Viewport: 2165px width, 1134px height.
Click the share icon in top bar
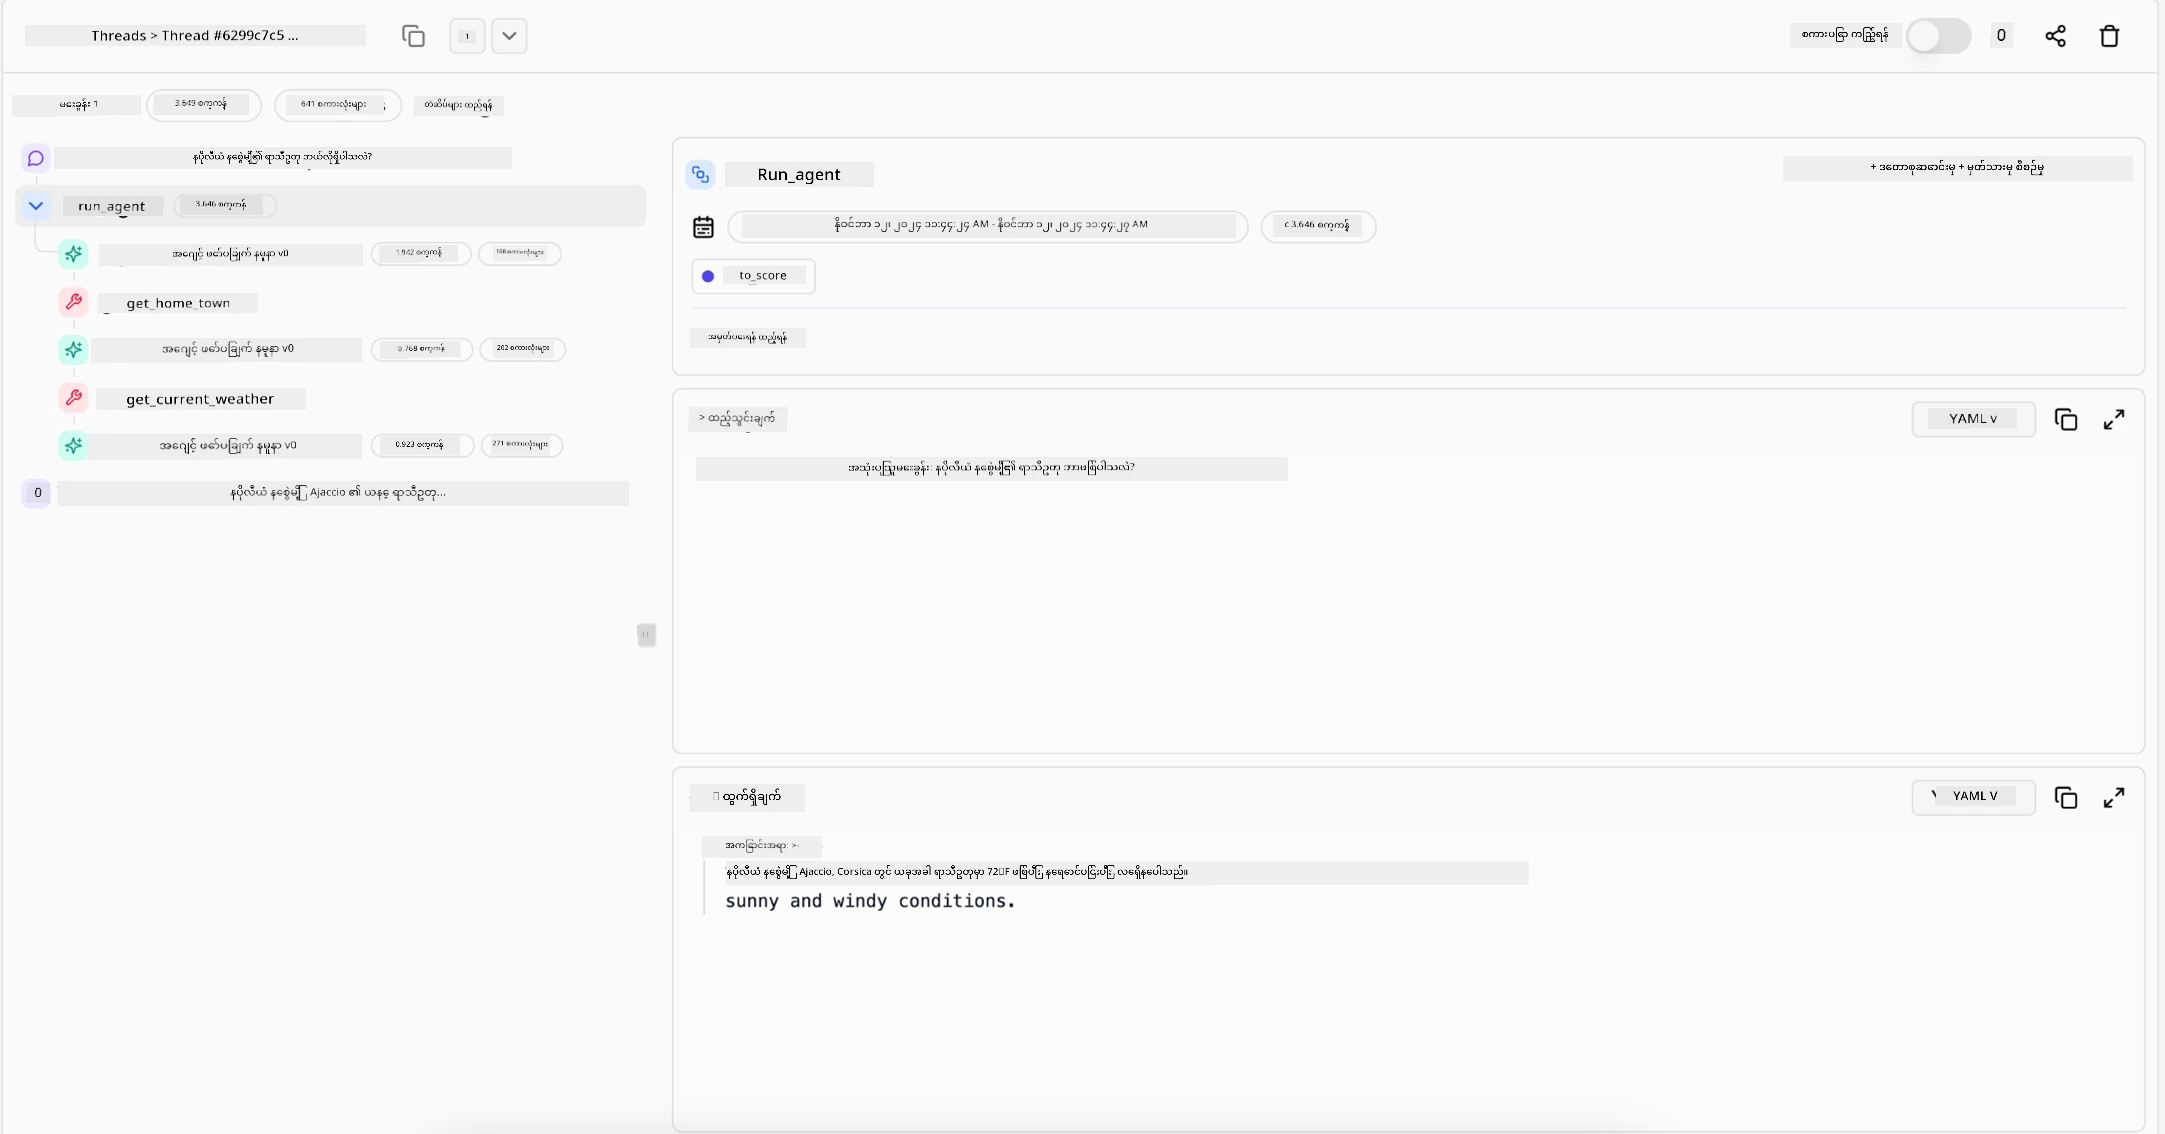coord(2055,36)
